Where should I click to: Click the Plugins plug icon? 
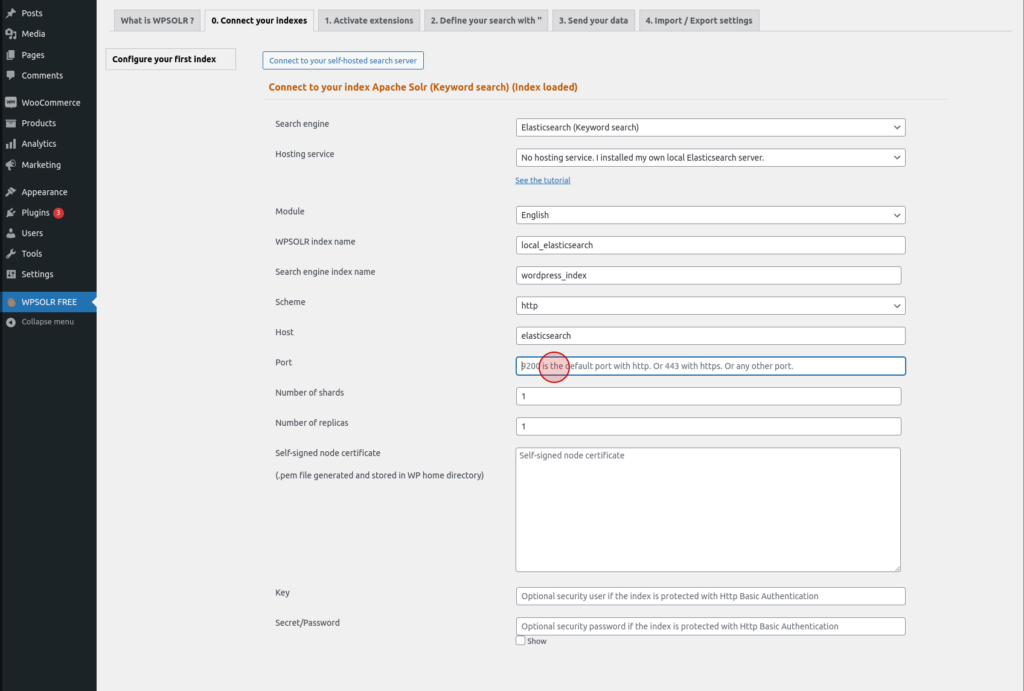click(x=10, y=212)
